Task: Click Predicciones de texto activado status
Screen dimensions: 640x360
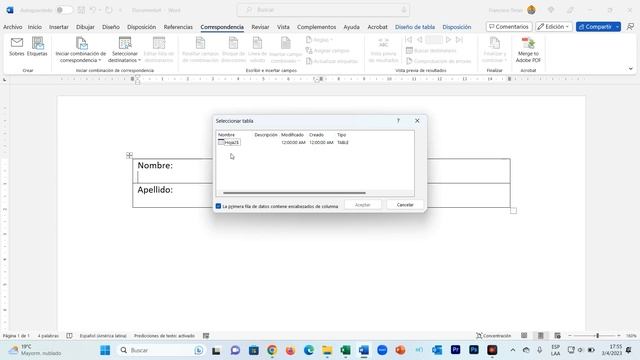Action: pos(164,336)
